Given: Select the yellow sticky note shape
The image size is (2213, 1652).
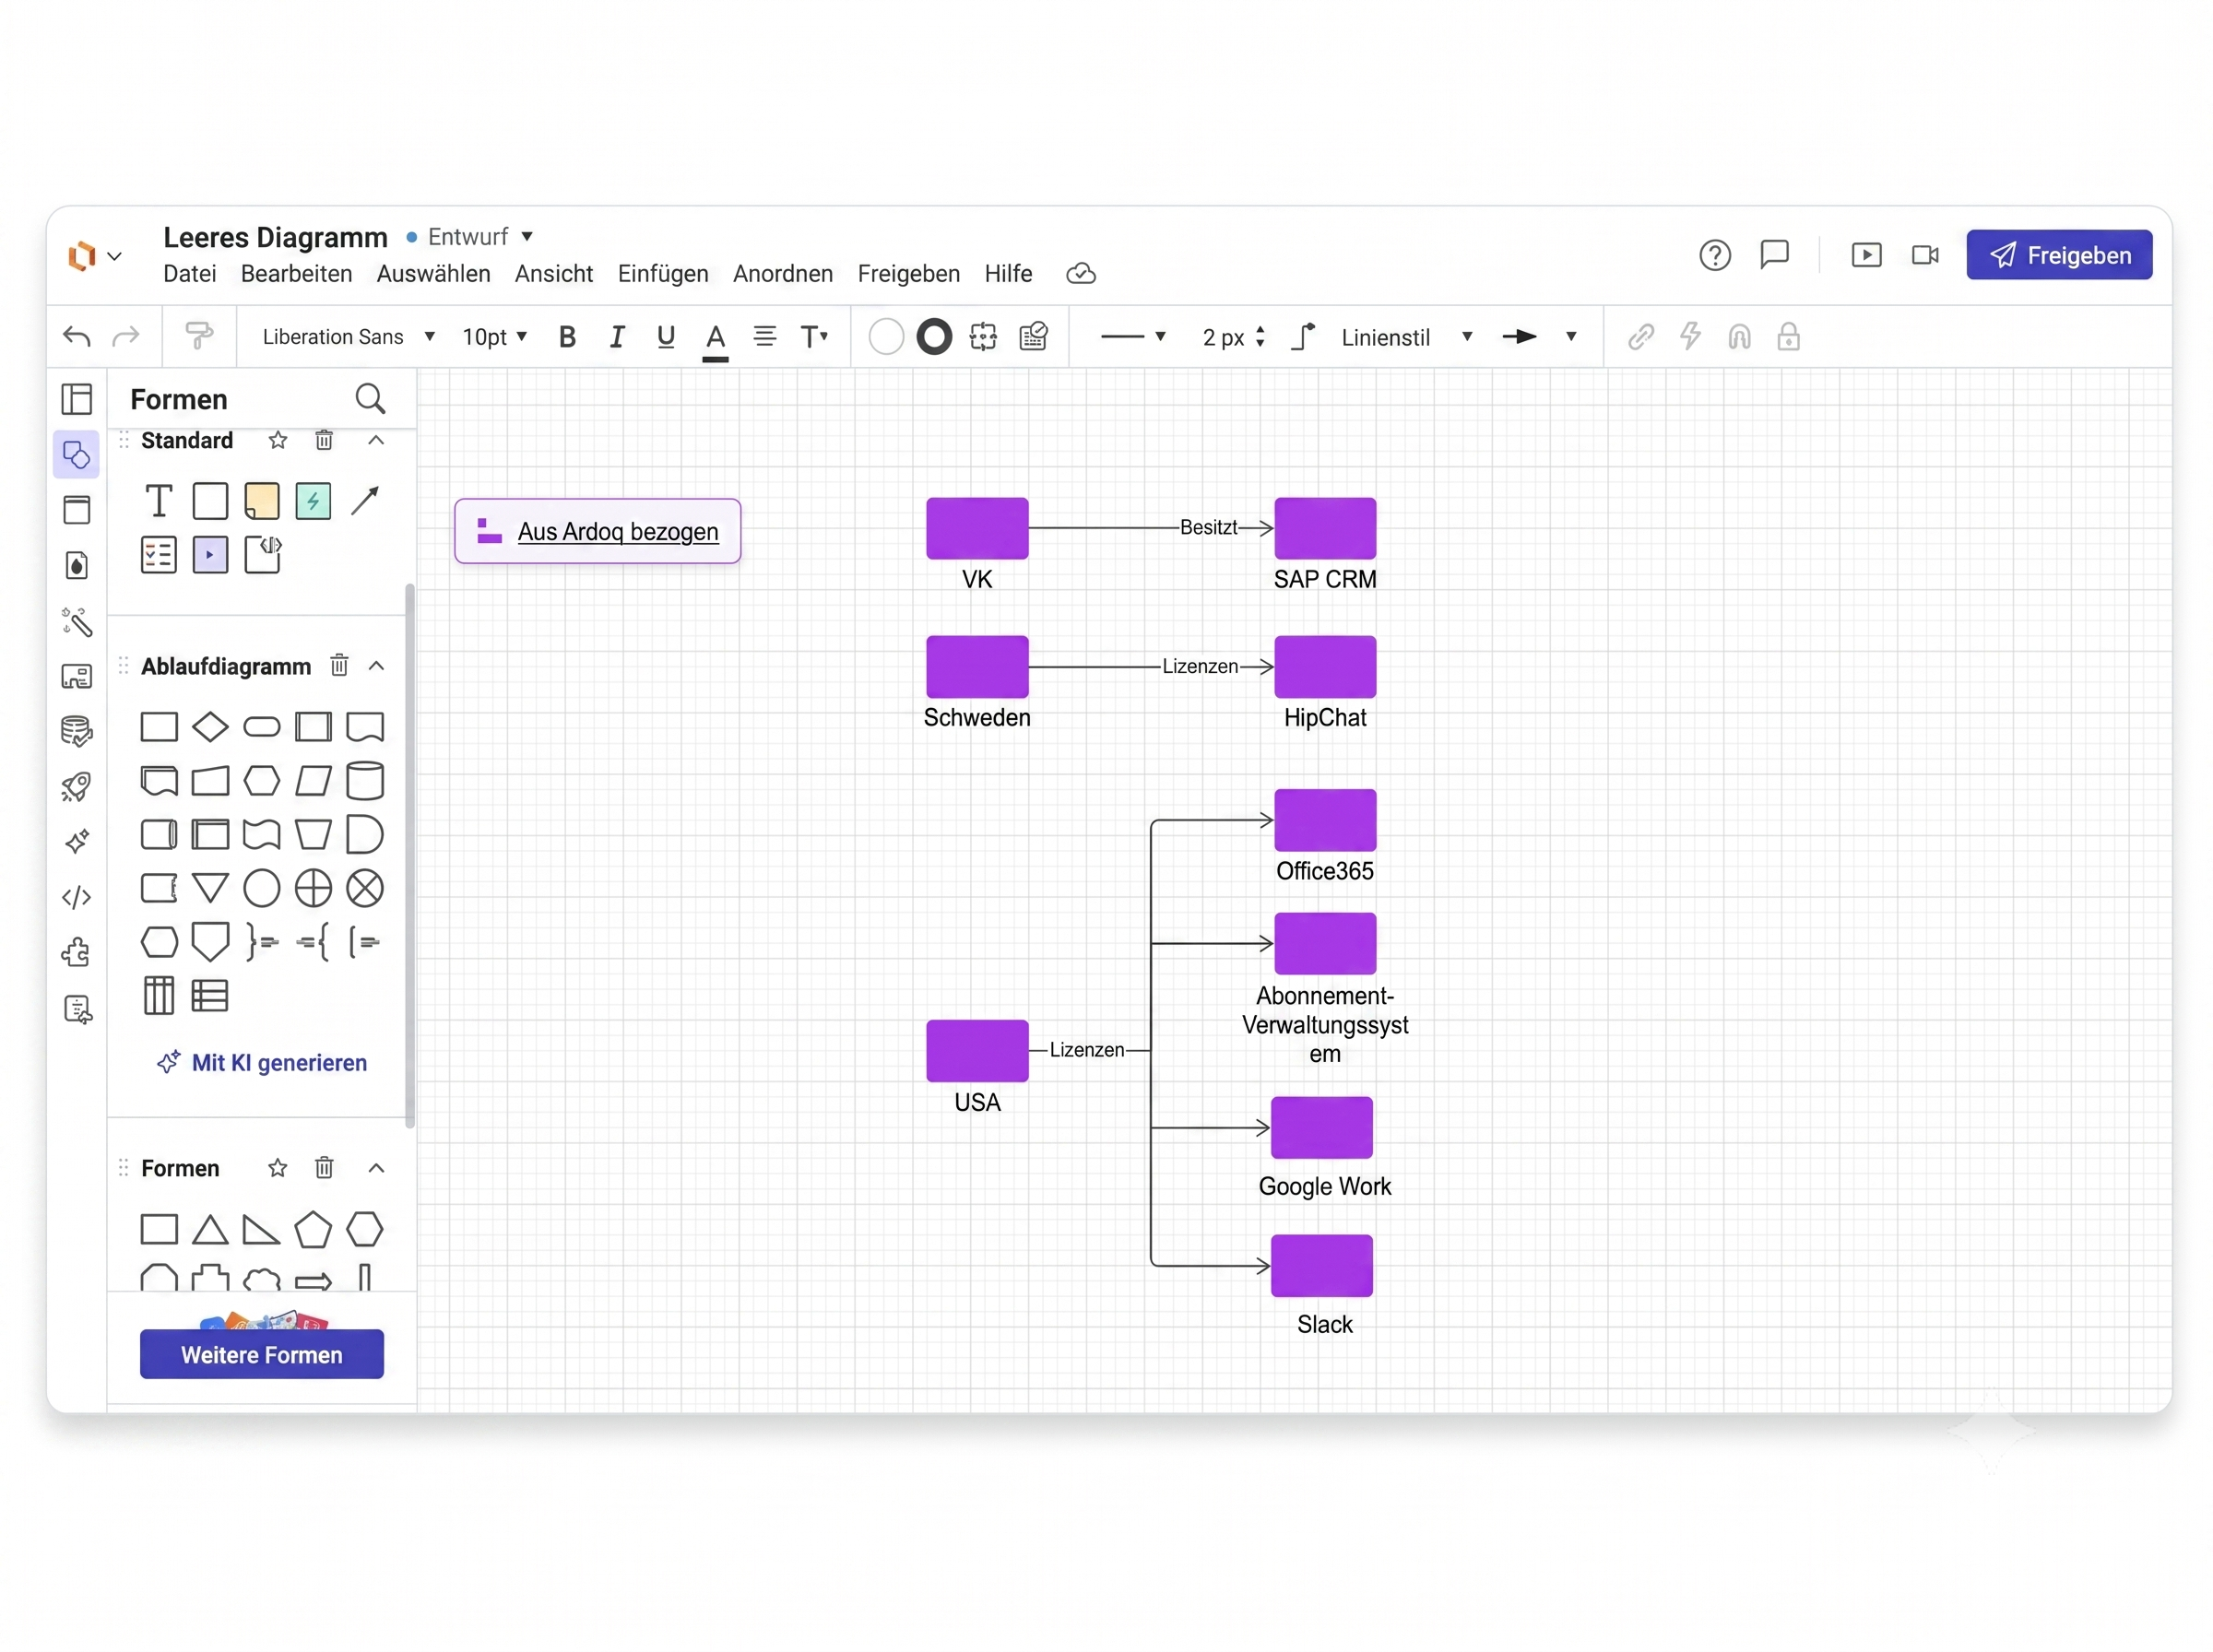Looking at the screenshot, I should click(x=262, y=500).
